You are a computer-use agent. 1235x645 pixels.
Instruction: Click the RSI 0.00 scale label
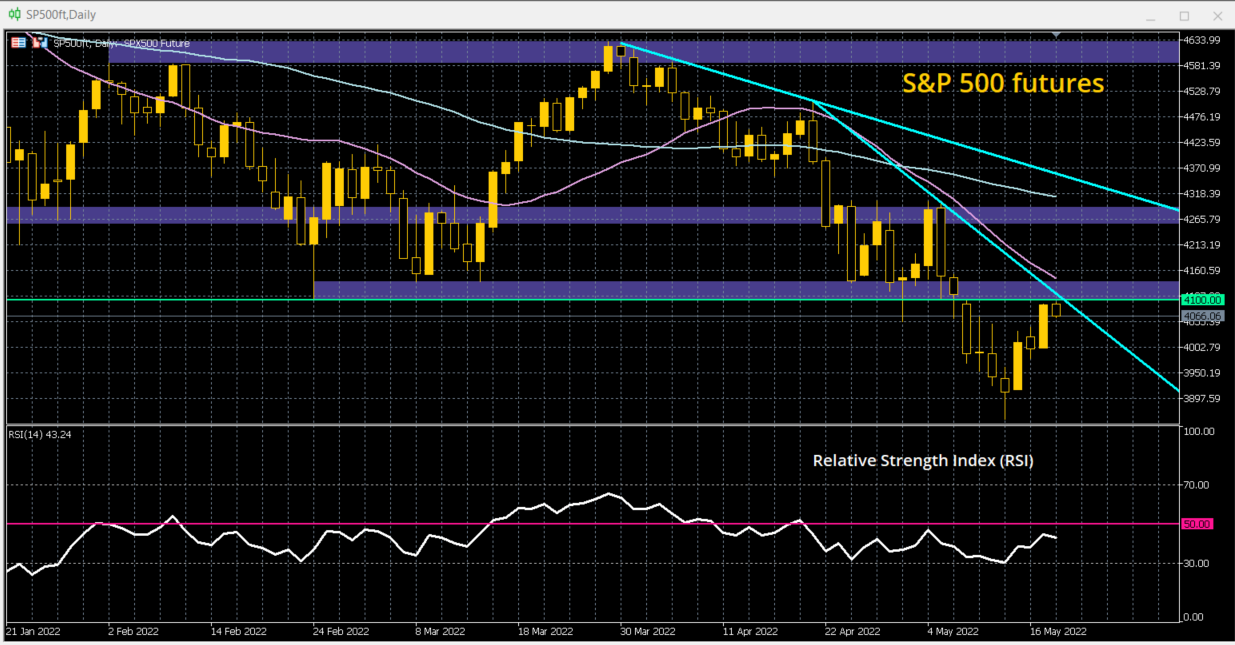(1193, 617)
